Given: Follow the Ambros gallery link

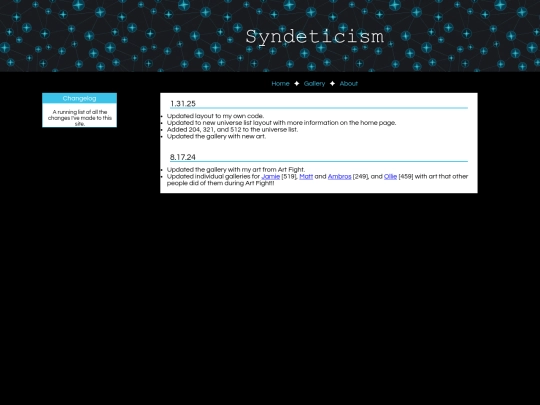Looking at the screenshot, I should point(339,176).
